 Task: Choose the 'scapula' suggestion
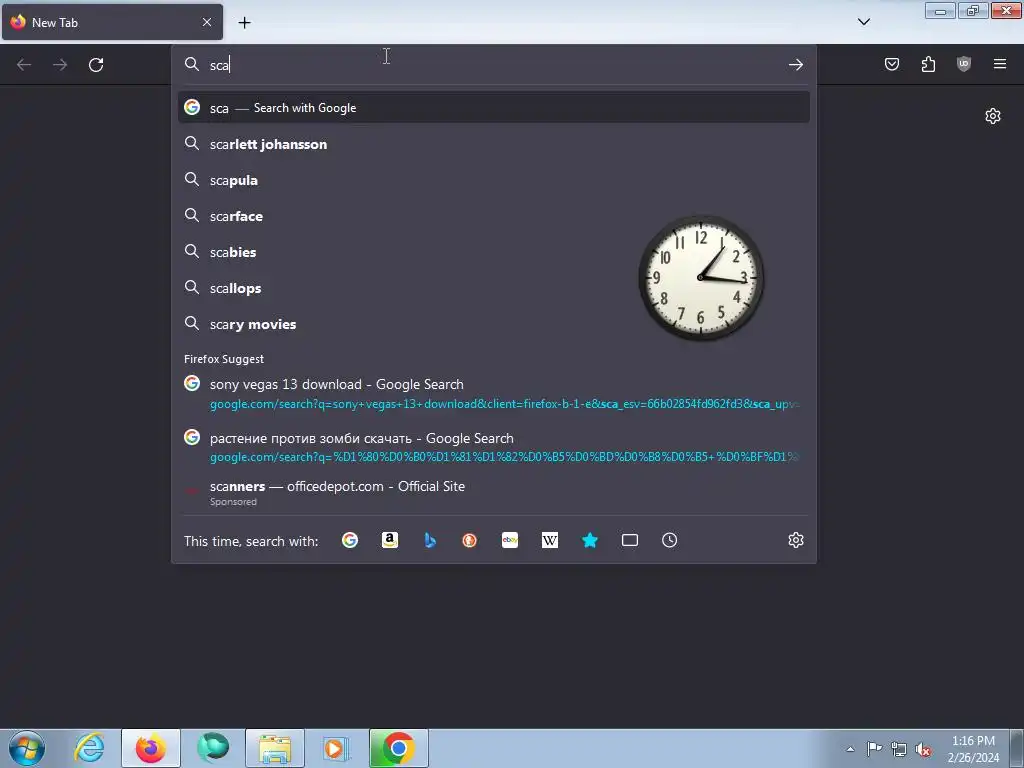coord(494,180)
